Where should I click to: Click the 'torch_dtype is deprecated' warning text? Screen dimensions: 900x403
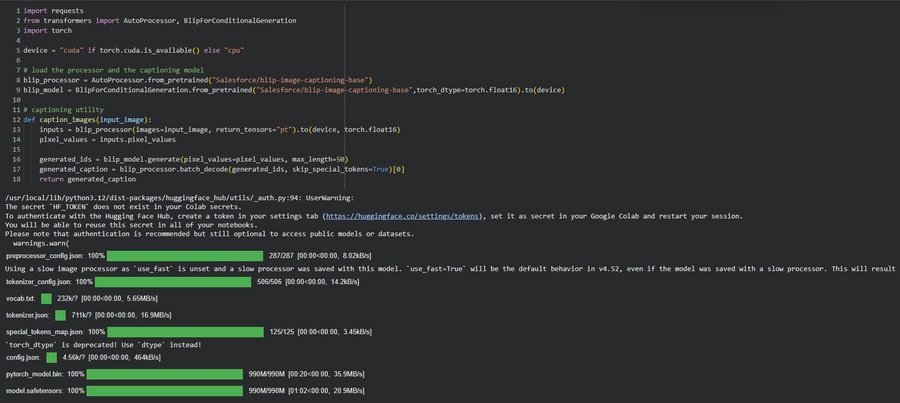[x=103, y=345]
